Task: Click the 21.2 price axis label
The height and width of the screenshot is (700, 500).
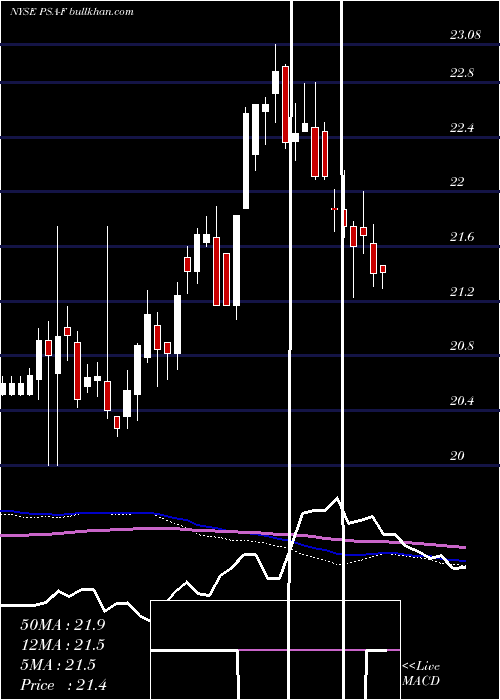Action: (x=462, y=292)
